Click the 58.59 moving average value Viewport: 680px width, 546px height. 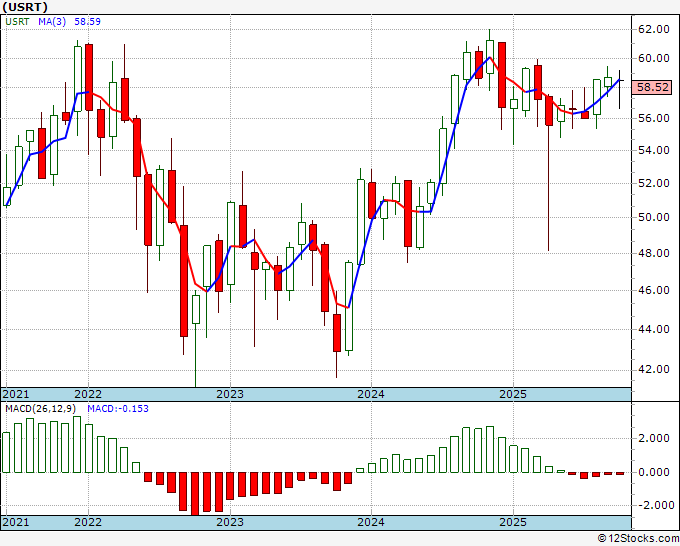(x=88, y=21)
